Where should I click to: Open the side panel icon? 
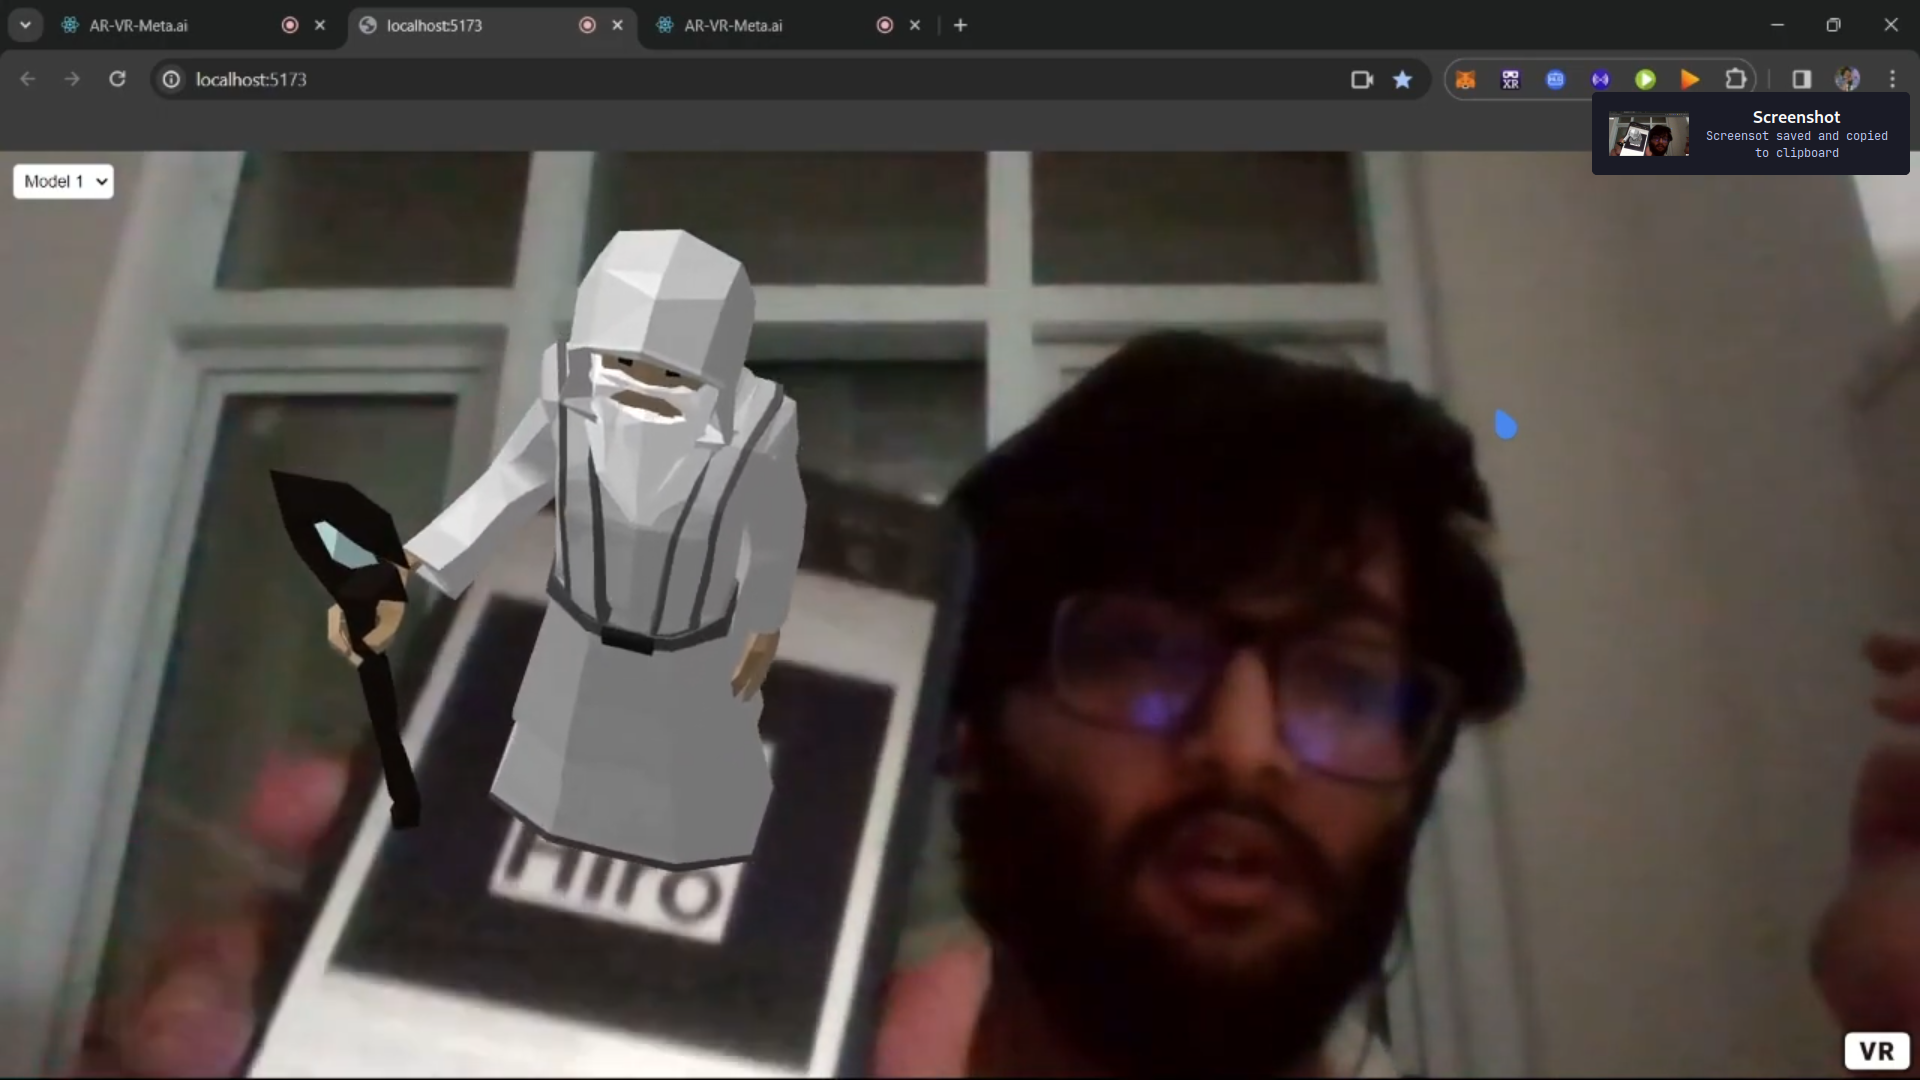coord(1801,80)
